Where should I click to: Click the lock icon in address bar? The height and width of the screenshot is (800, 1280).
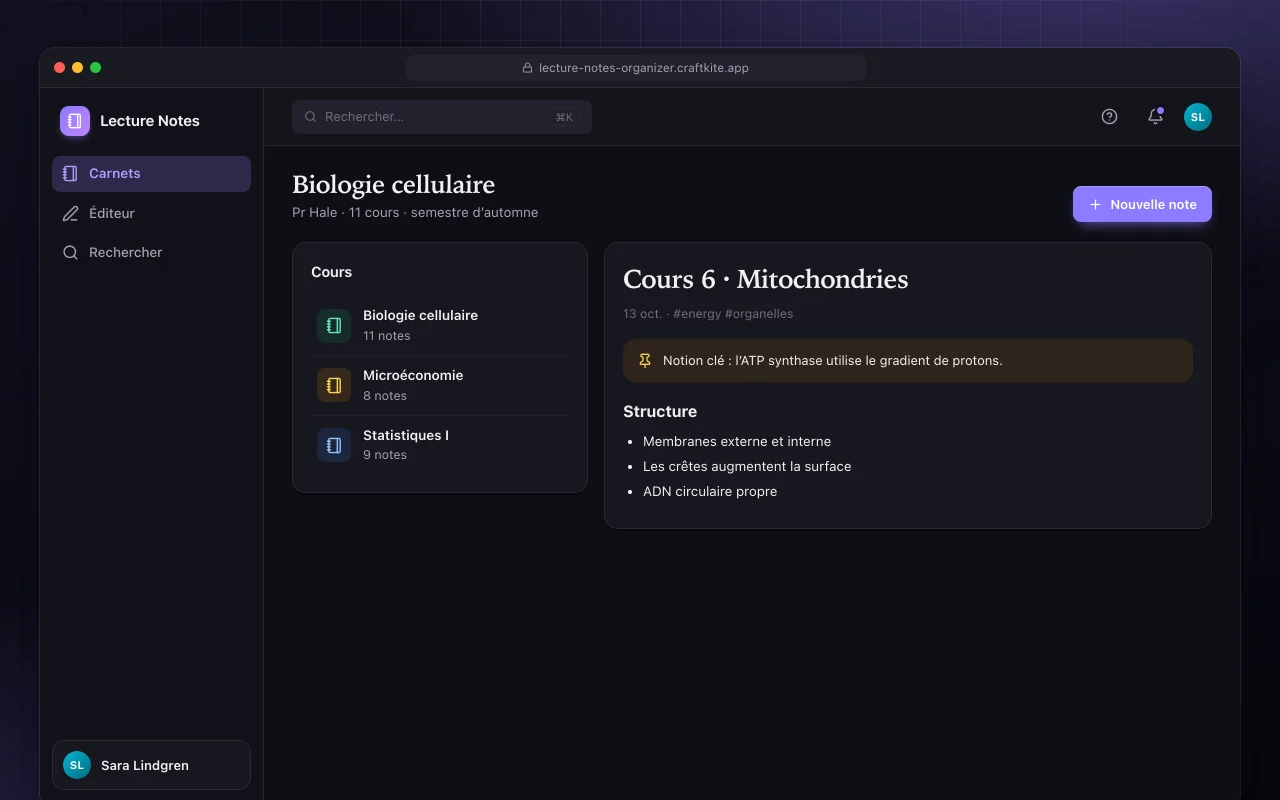[x=527, y=68]
